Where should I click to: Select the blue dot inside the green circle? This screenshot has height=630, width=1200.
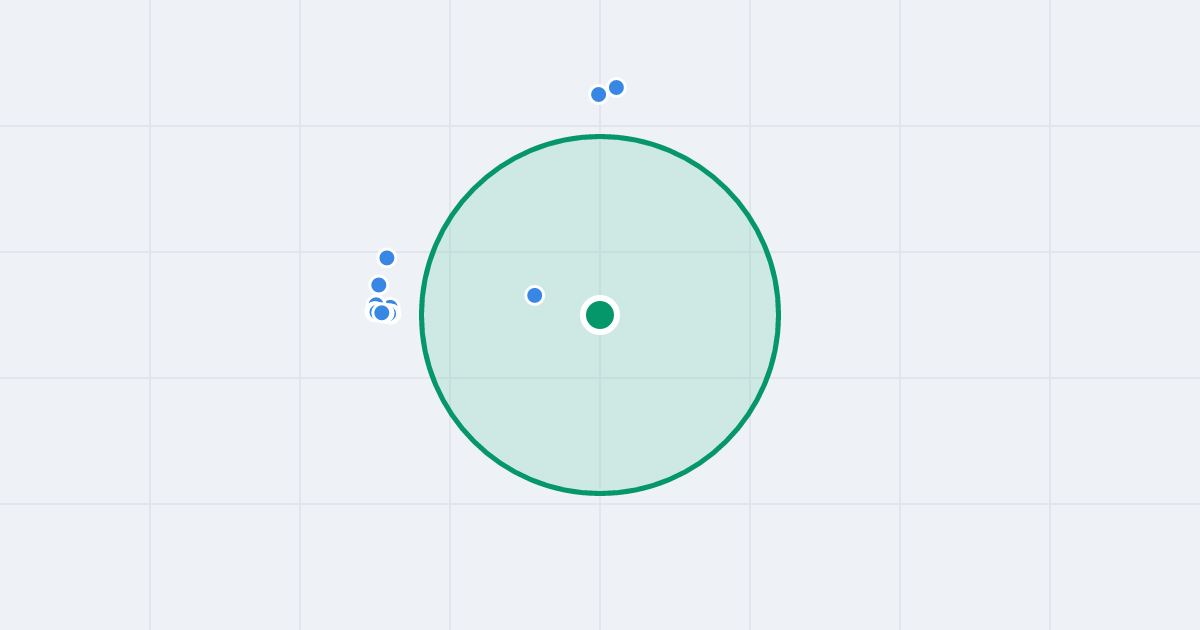point(535,295)
